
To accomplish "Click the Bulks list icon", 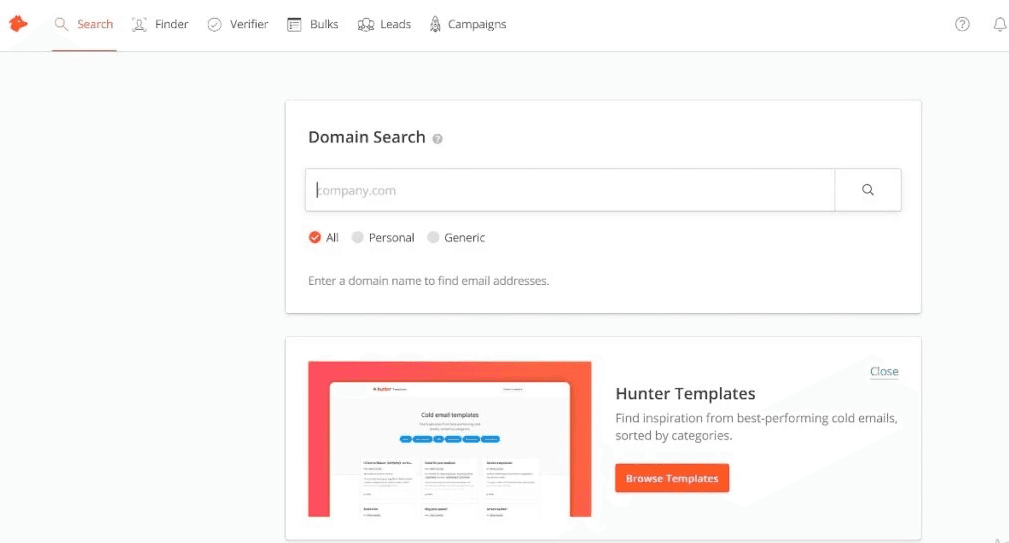I will pyautogui.click(x=294, y=24).
